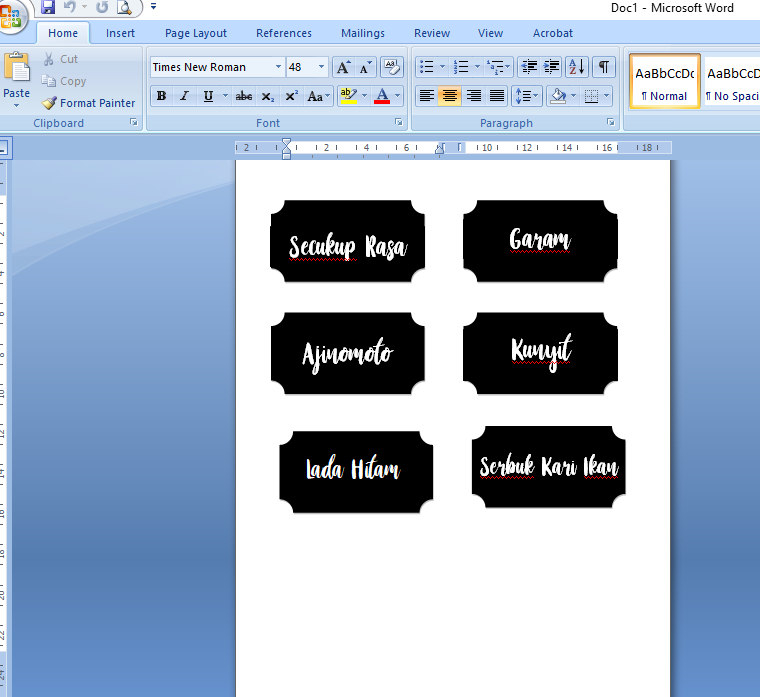Open the Acrobat tab
760x697 pixels.
tap(553, 33)
